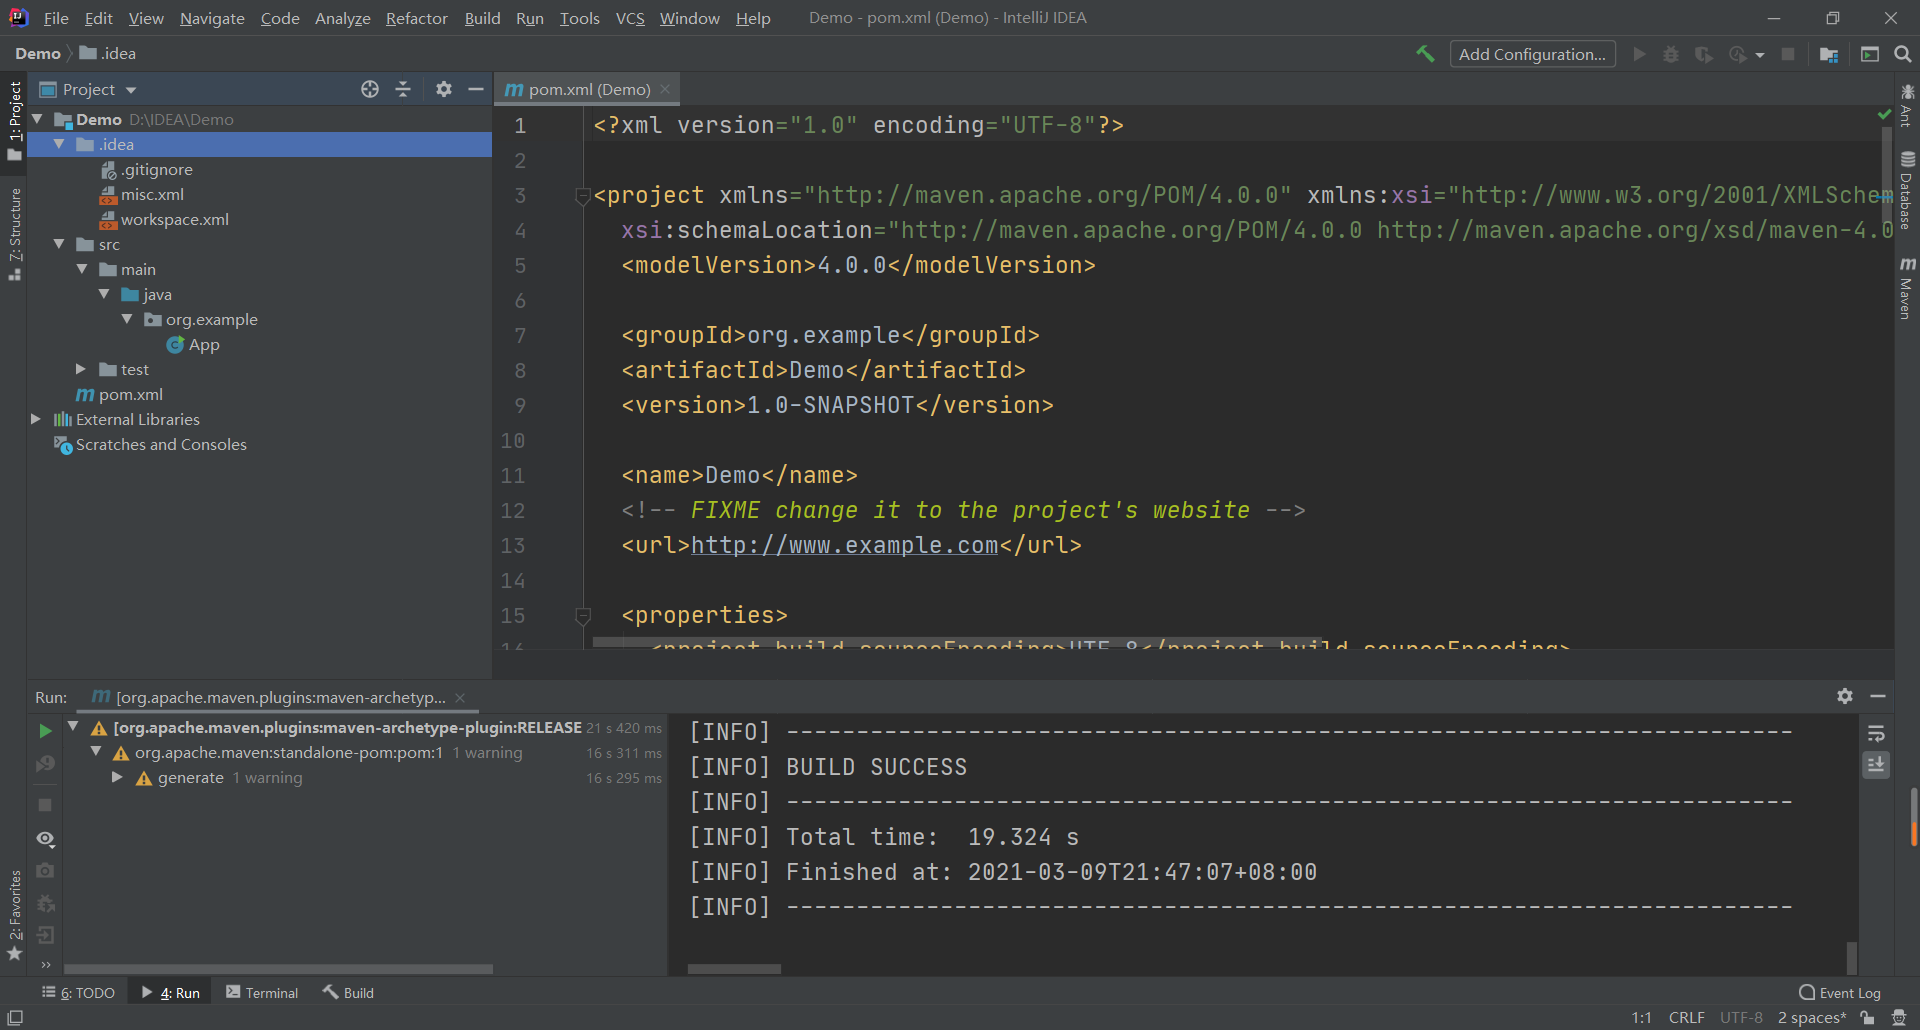
Task: Collapse the org.example package
Action: point(127,319)
